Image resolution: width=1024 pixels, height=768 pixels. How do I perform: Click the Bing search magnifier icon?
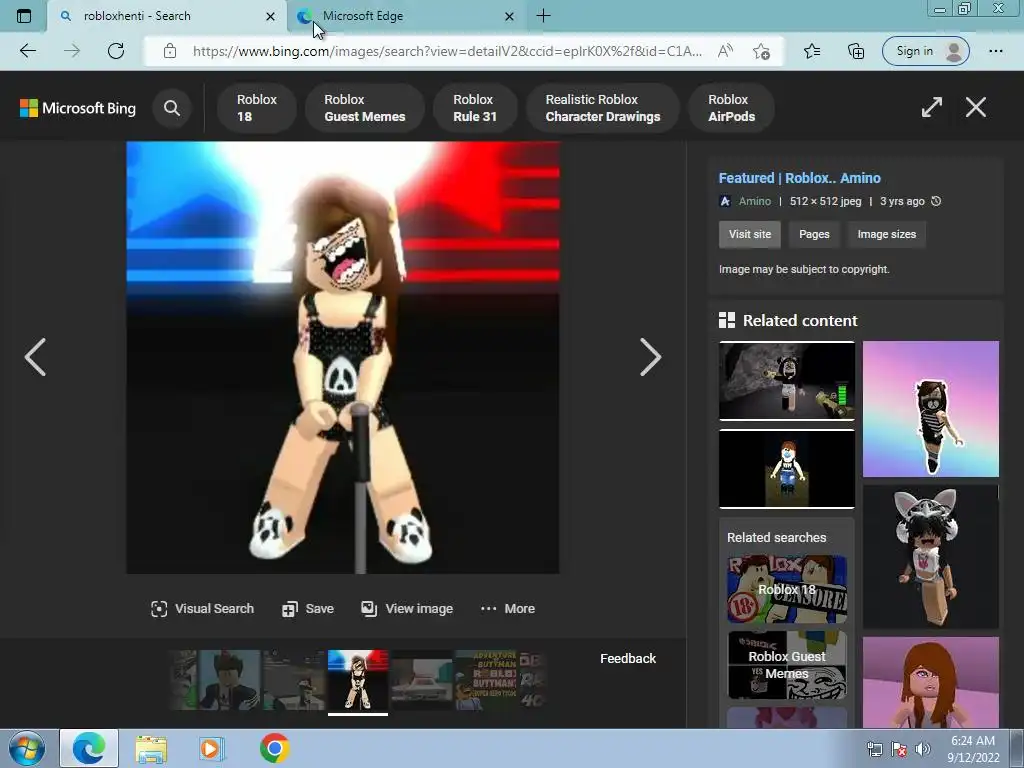click(x=172, y=108)
